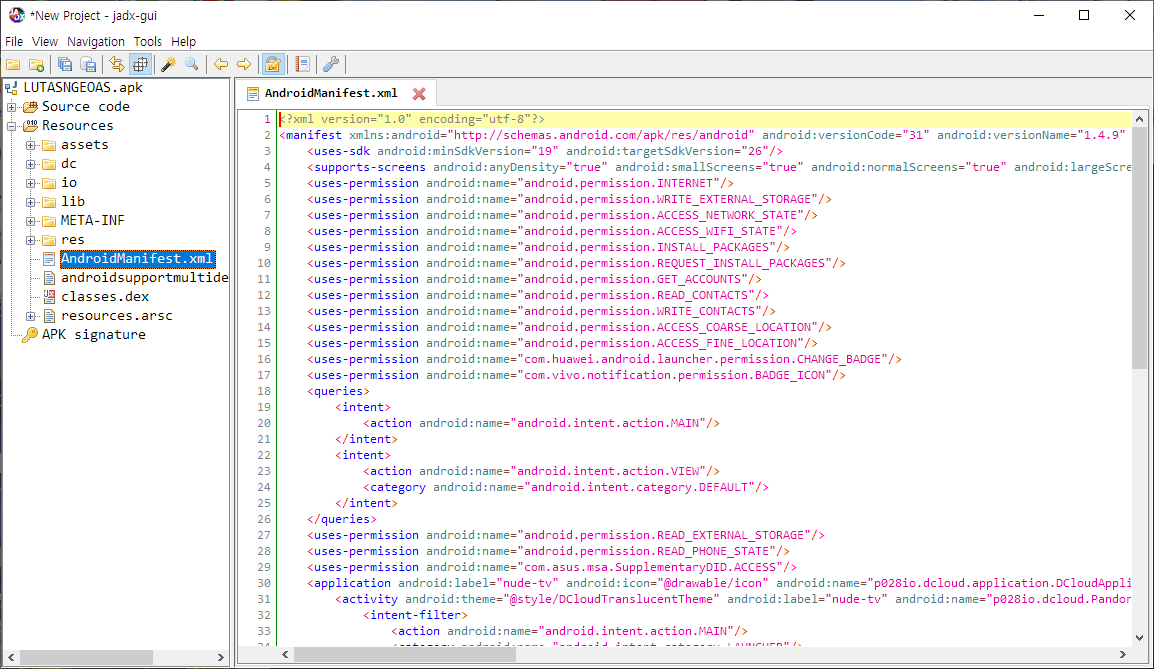Expand the res folder

coord(31,241)
